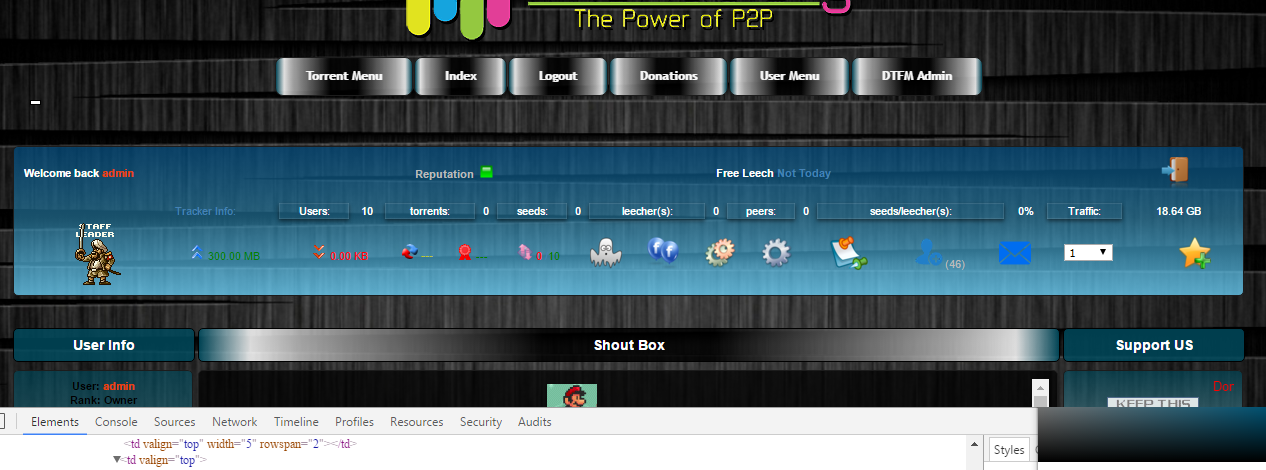The height and width of the screenshot is (470, 1266).
Task: Click the blue envelope mail icon
Action: click(1014, 254)
